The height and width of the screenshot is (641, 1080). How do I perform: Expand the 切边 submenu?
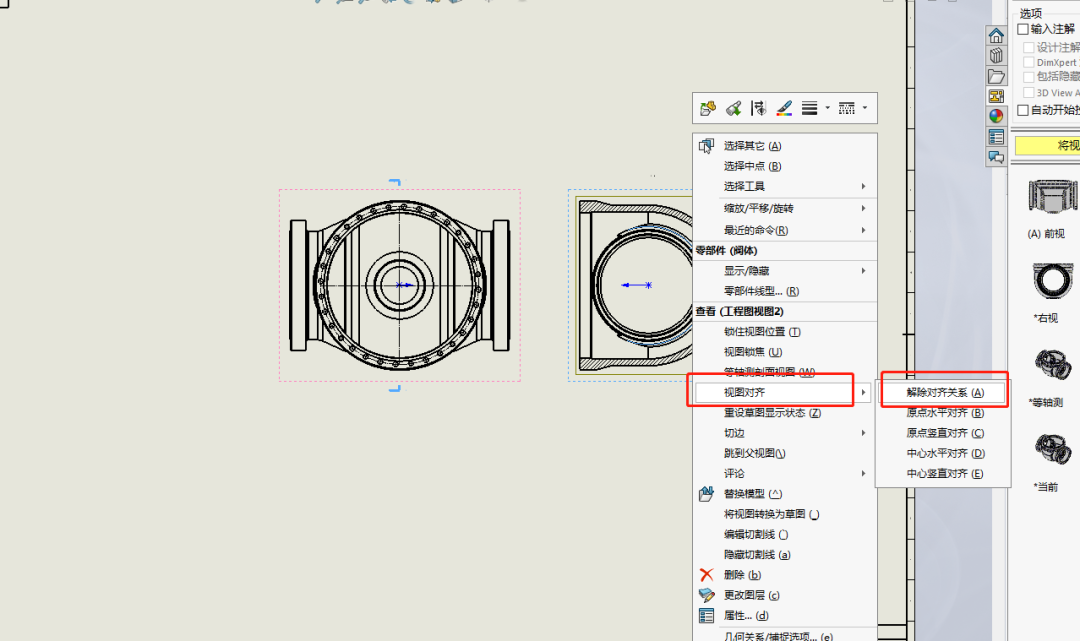point(734,432)
